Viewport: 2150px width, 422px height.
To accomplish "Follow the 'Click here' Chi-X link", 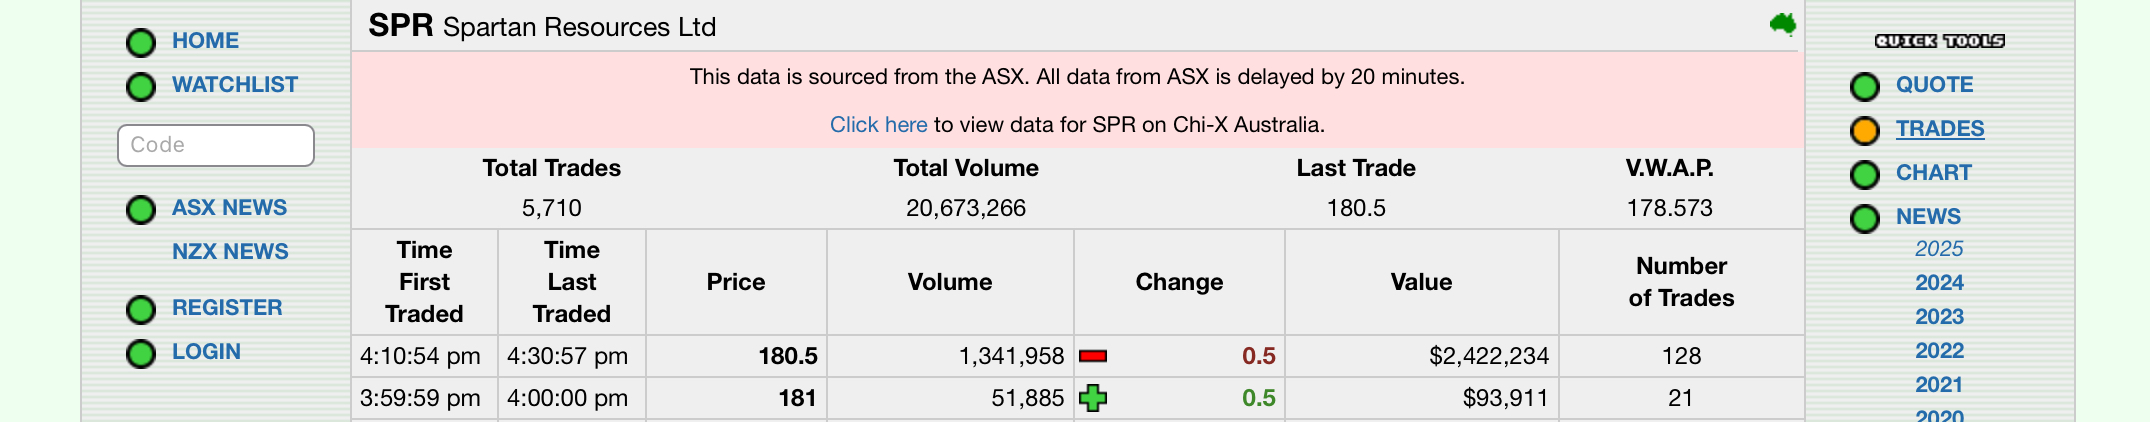I will coord(878,125).
